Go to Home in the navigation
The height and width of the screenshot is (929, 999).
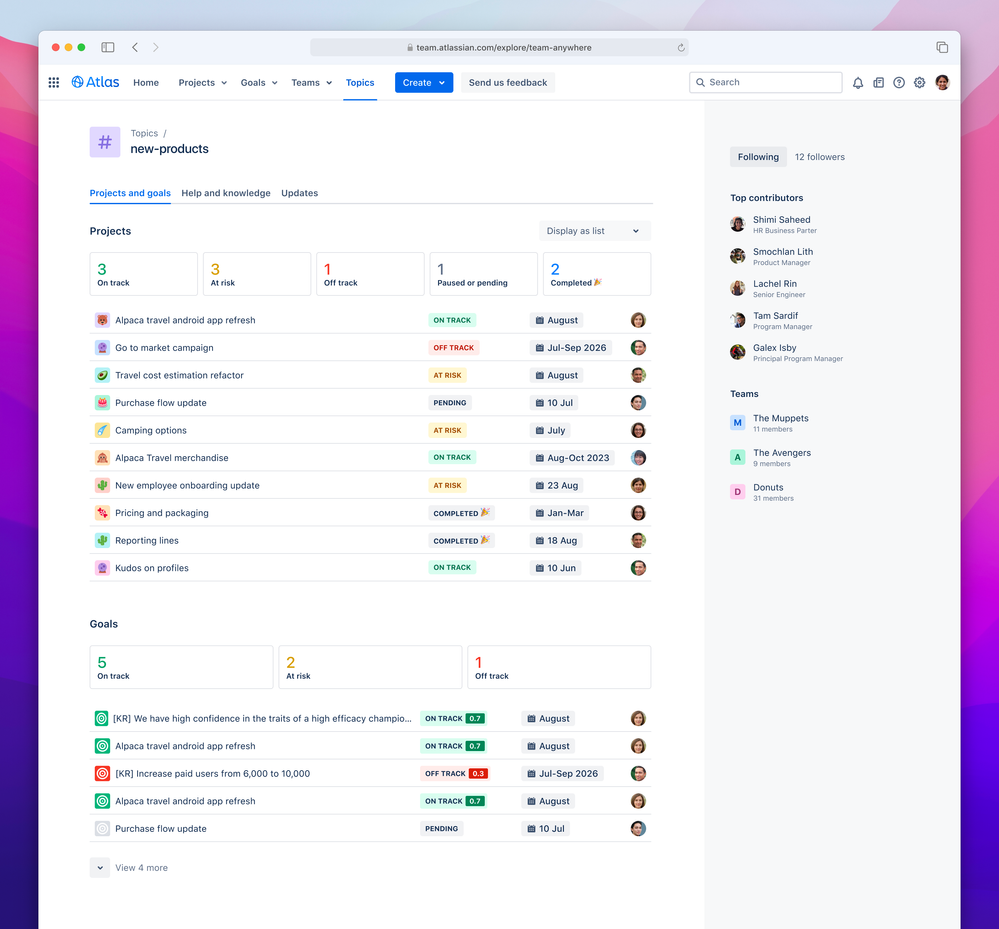click(146, 83)
